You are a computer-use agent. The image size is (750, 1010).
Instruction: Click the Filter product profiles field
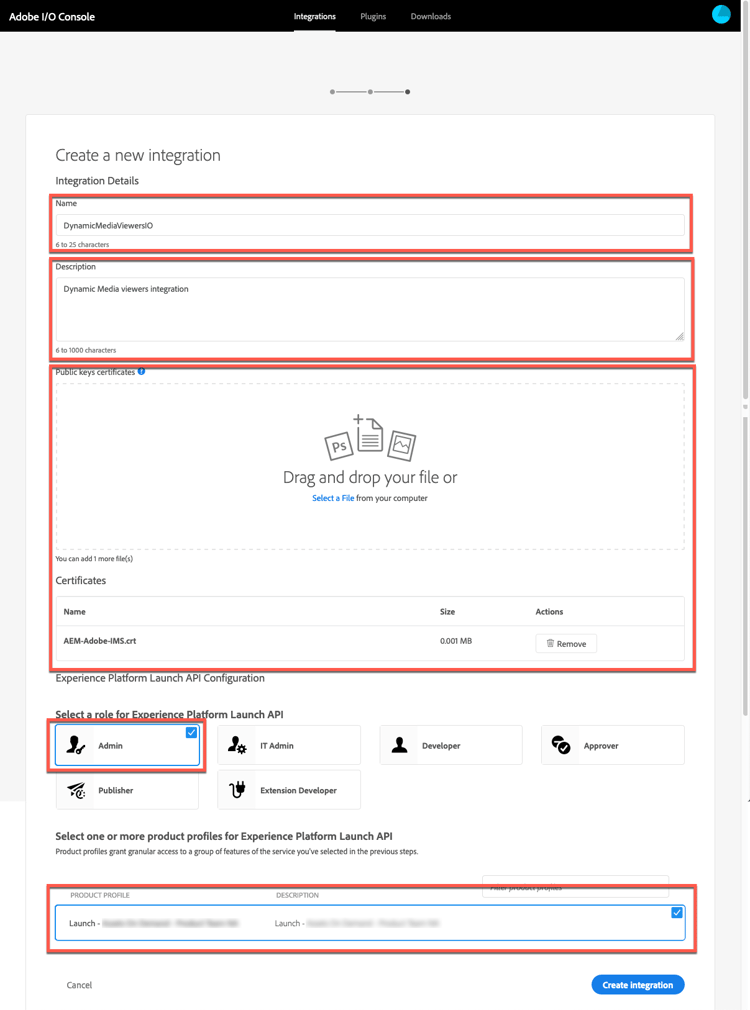pos(575,887)
